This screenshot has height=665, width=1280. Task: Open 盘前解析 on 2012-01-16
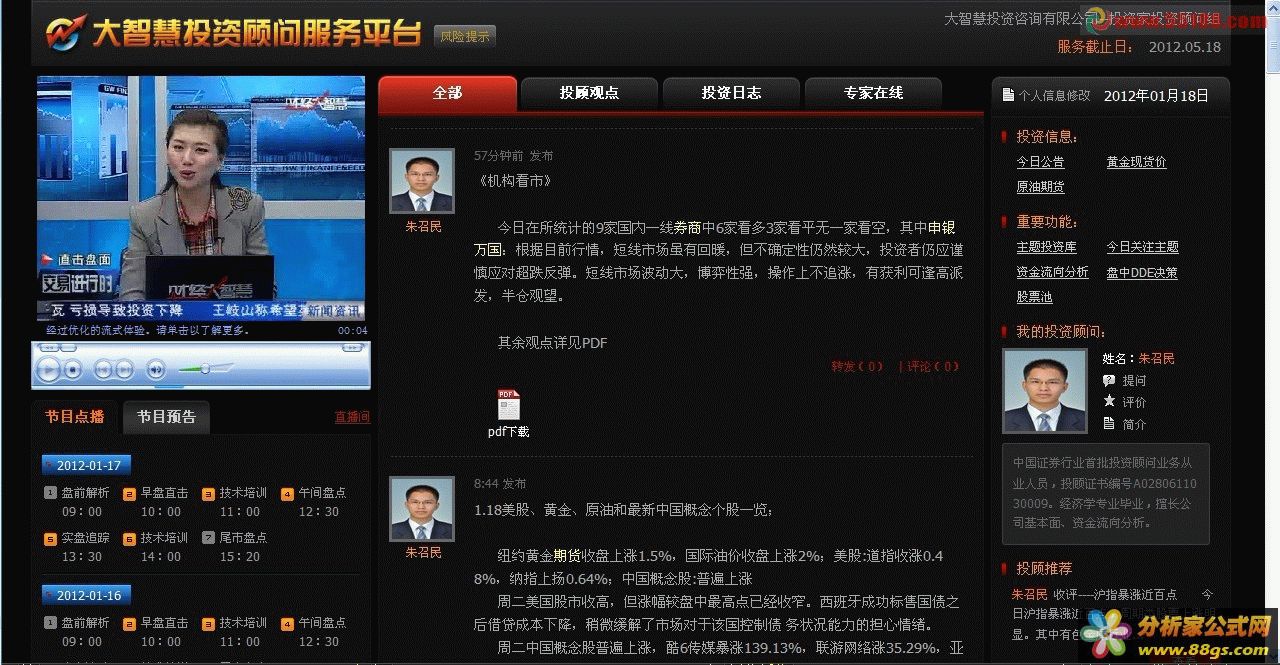77,632
